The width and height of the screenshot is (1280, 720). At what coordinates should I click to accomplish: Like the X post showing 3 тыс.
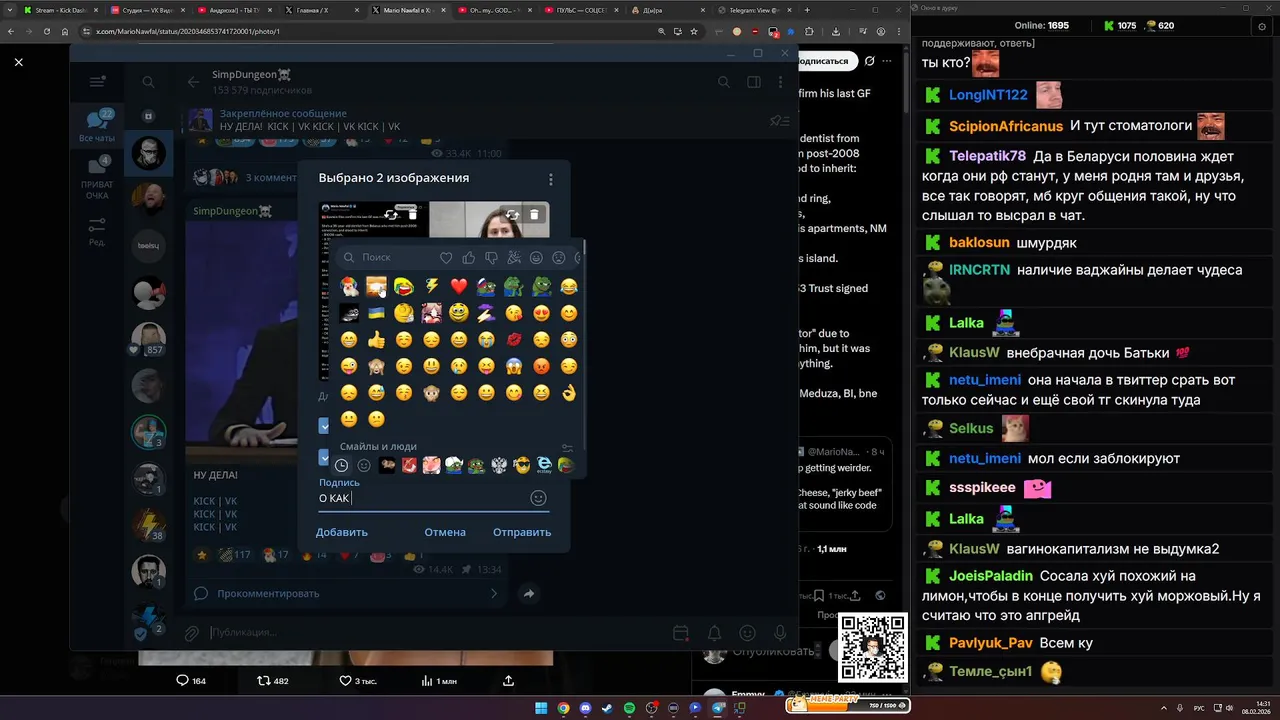pyautogui.click(x=358, y=681)
